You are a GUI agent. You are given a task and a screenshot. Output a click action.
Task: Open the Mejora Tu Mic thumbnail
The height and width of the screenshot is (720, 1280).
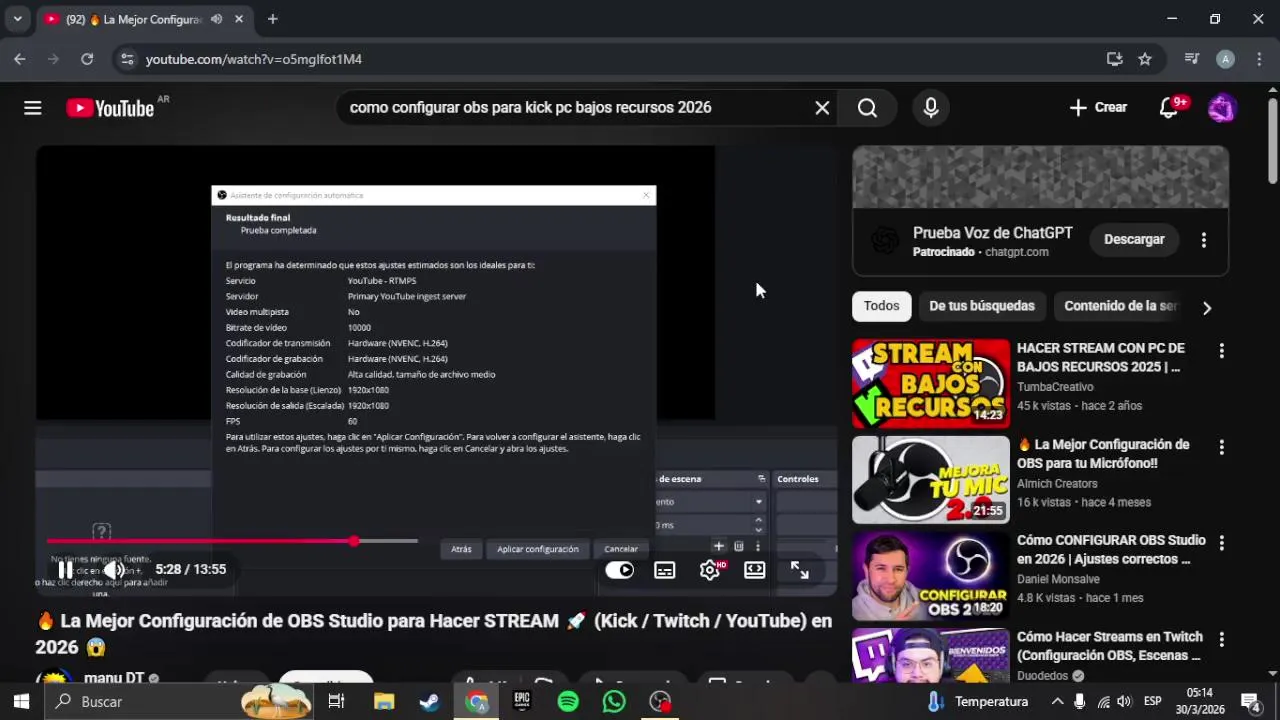click(931, 480)
